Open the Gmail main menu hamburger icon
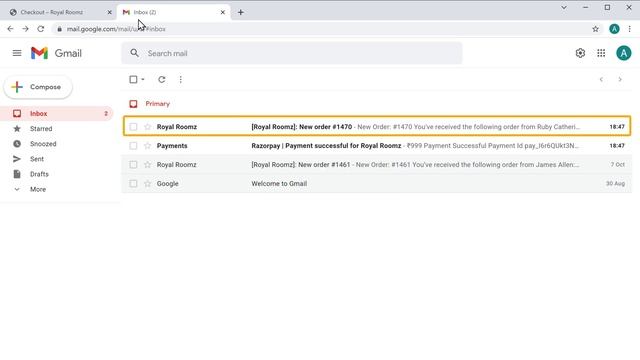The height and width of the screenshot is (360, 640). pos(17,53)
